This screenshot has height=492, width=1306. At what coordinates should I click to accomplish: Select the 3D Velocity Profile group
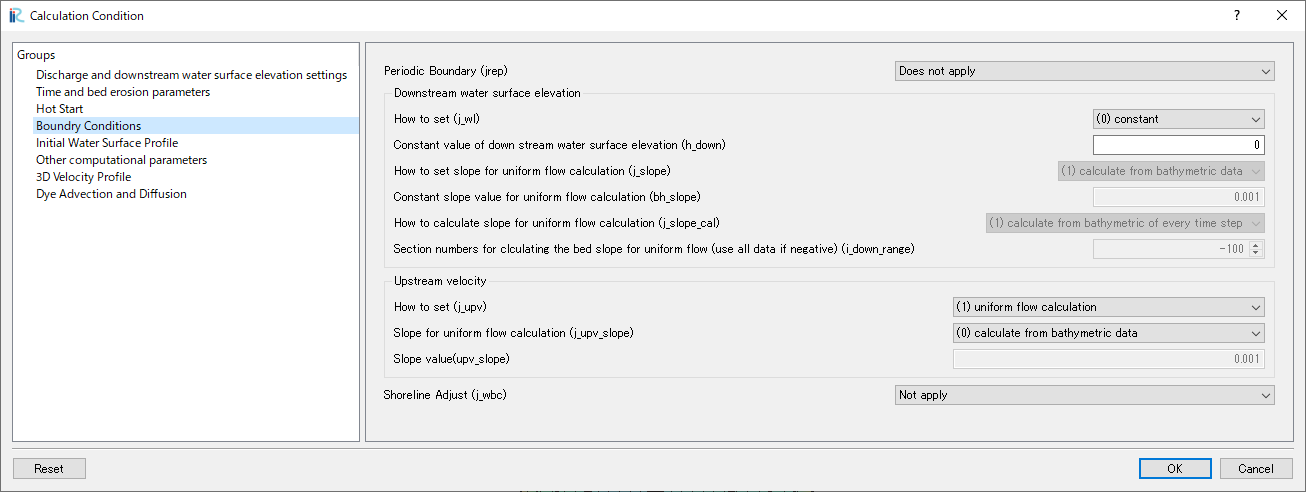click(84, 177)
